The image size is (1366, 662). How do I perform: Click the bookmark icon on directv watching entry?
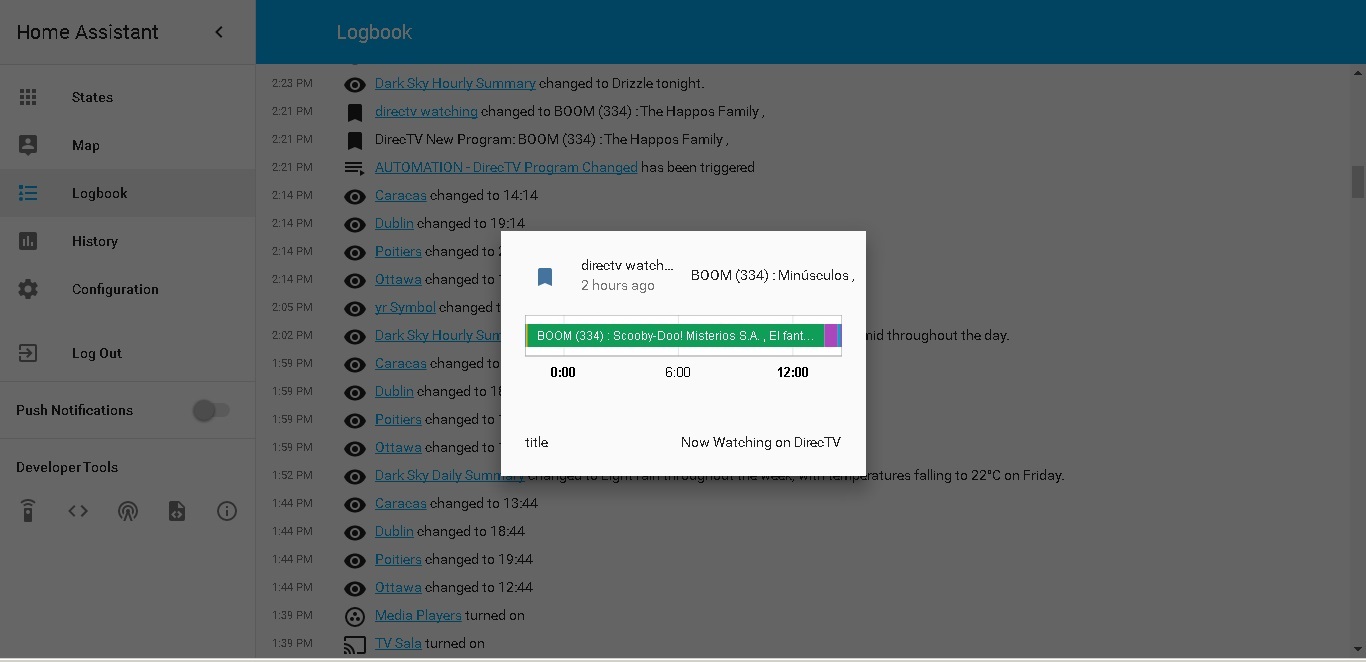click(354, 113)
